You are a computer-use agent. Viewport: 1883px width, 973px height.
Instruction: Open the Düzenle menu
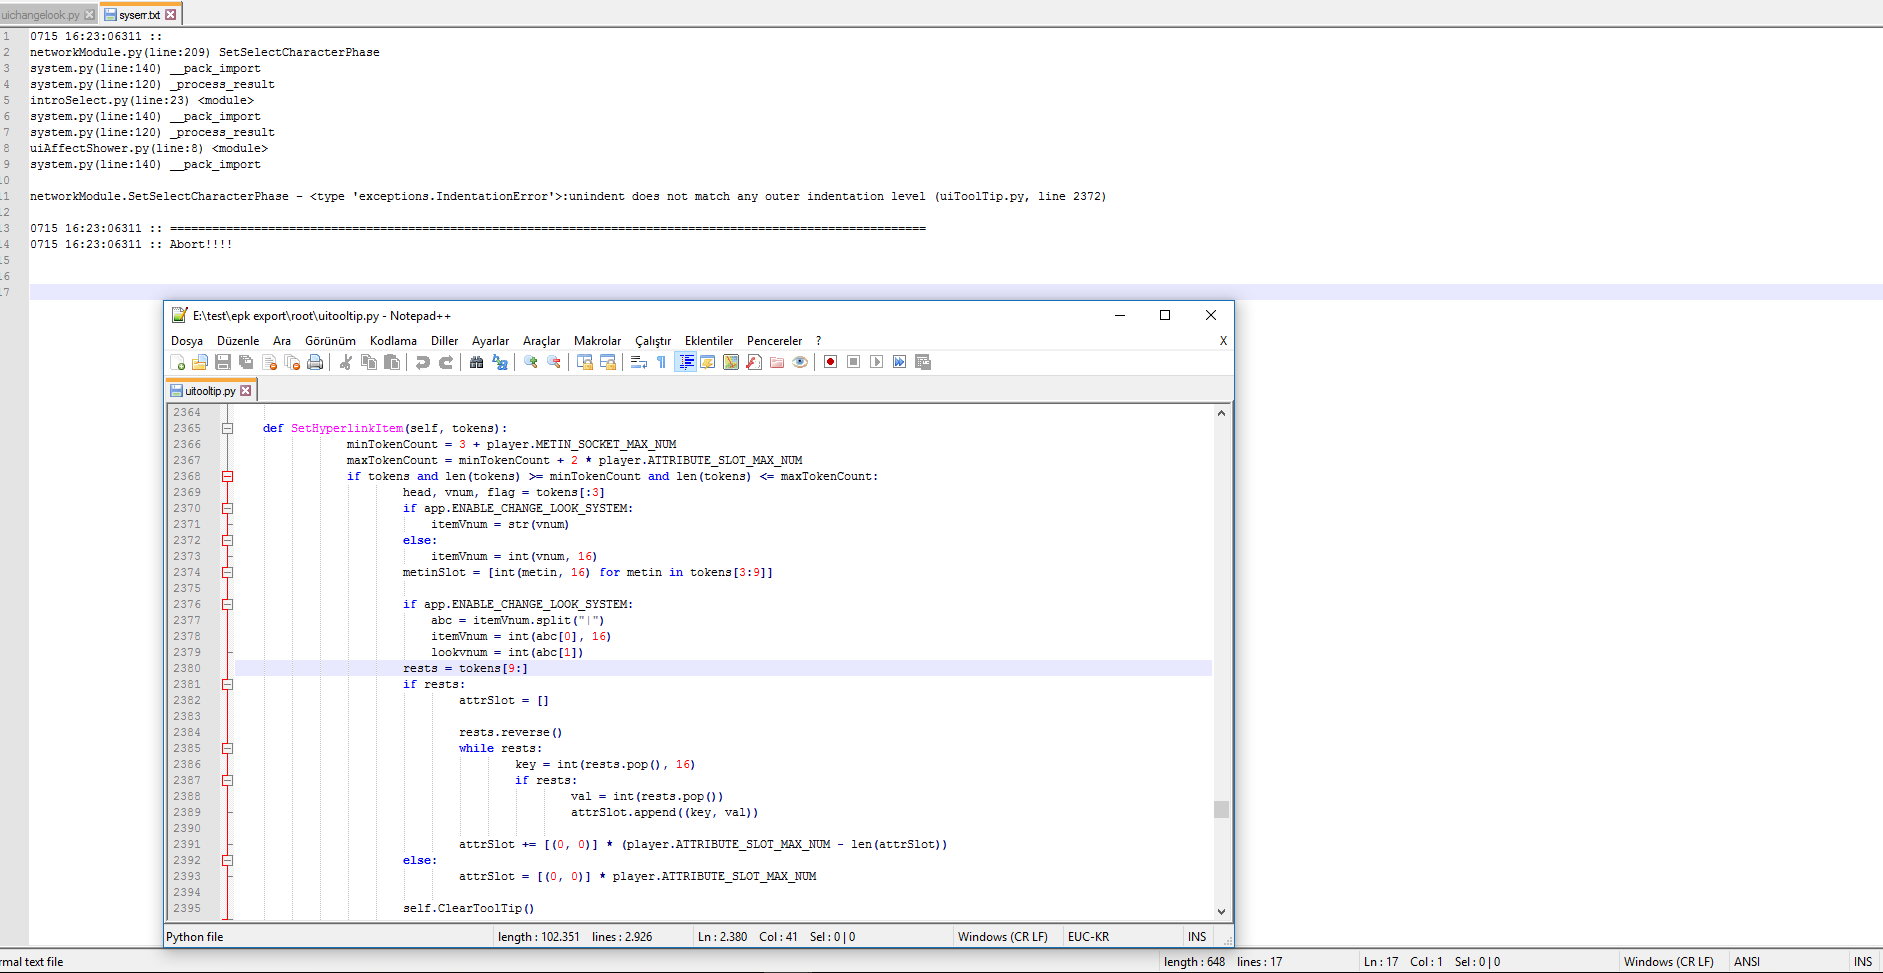[238, 341]
